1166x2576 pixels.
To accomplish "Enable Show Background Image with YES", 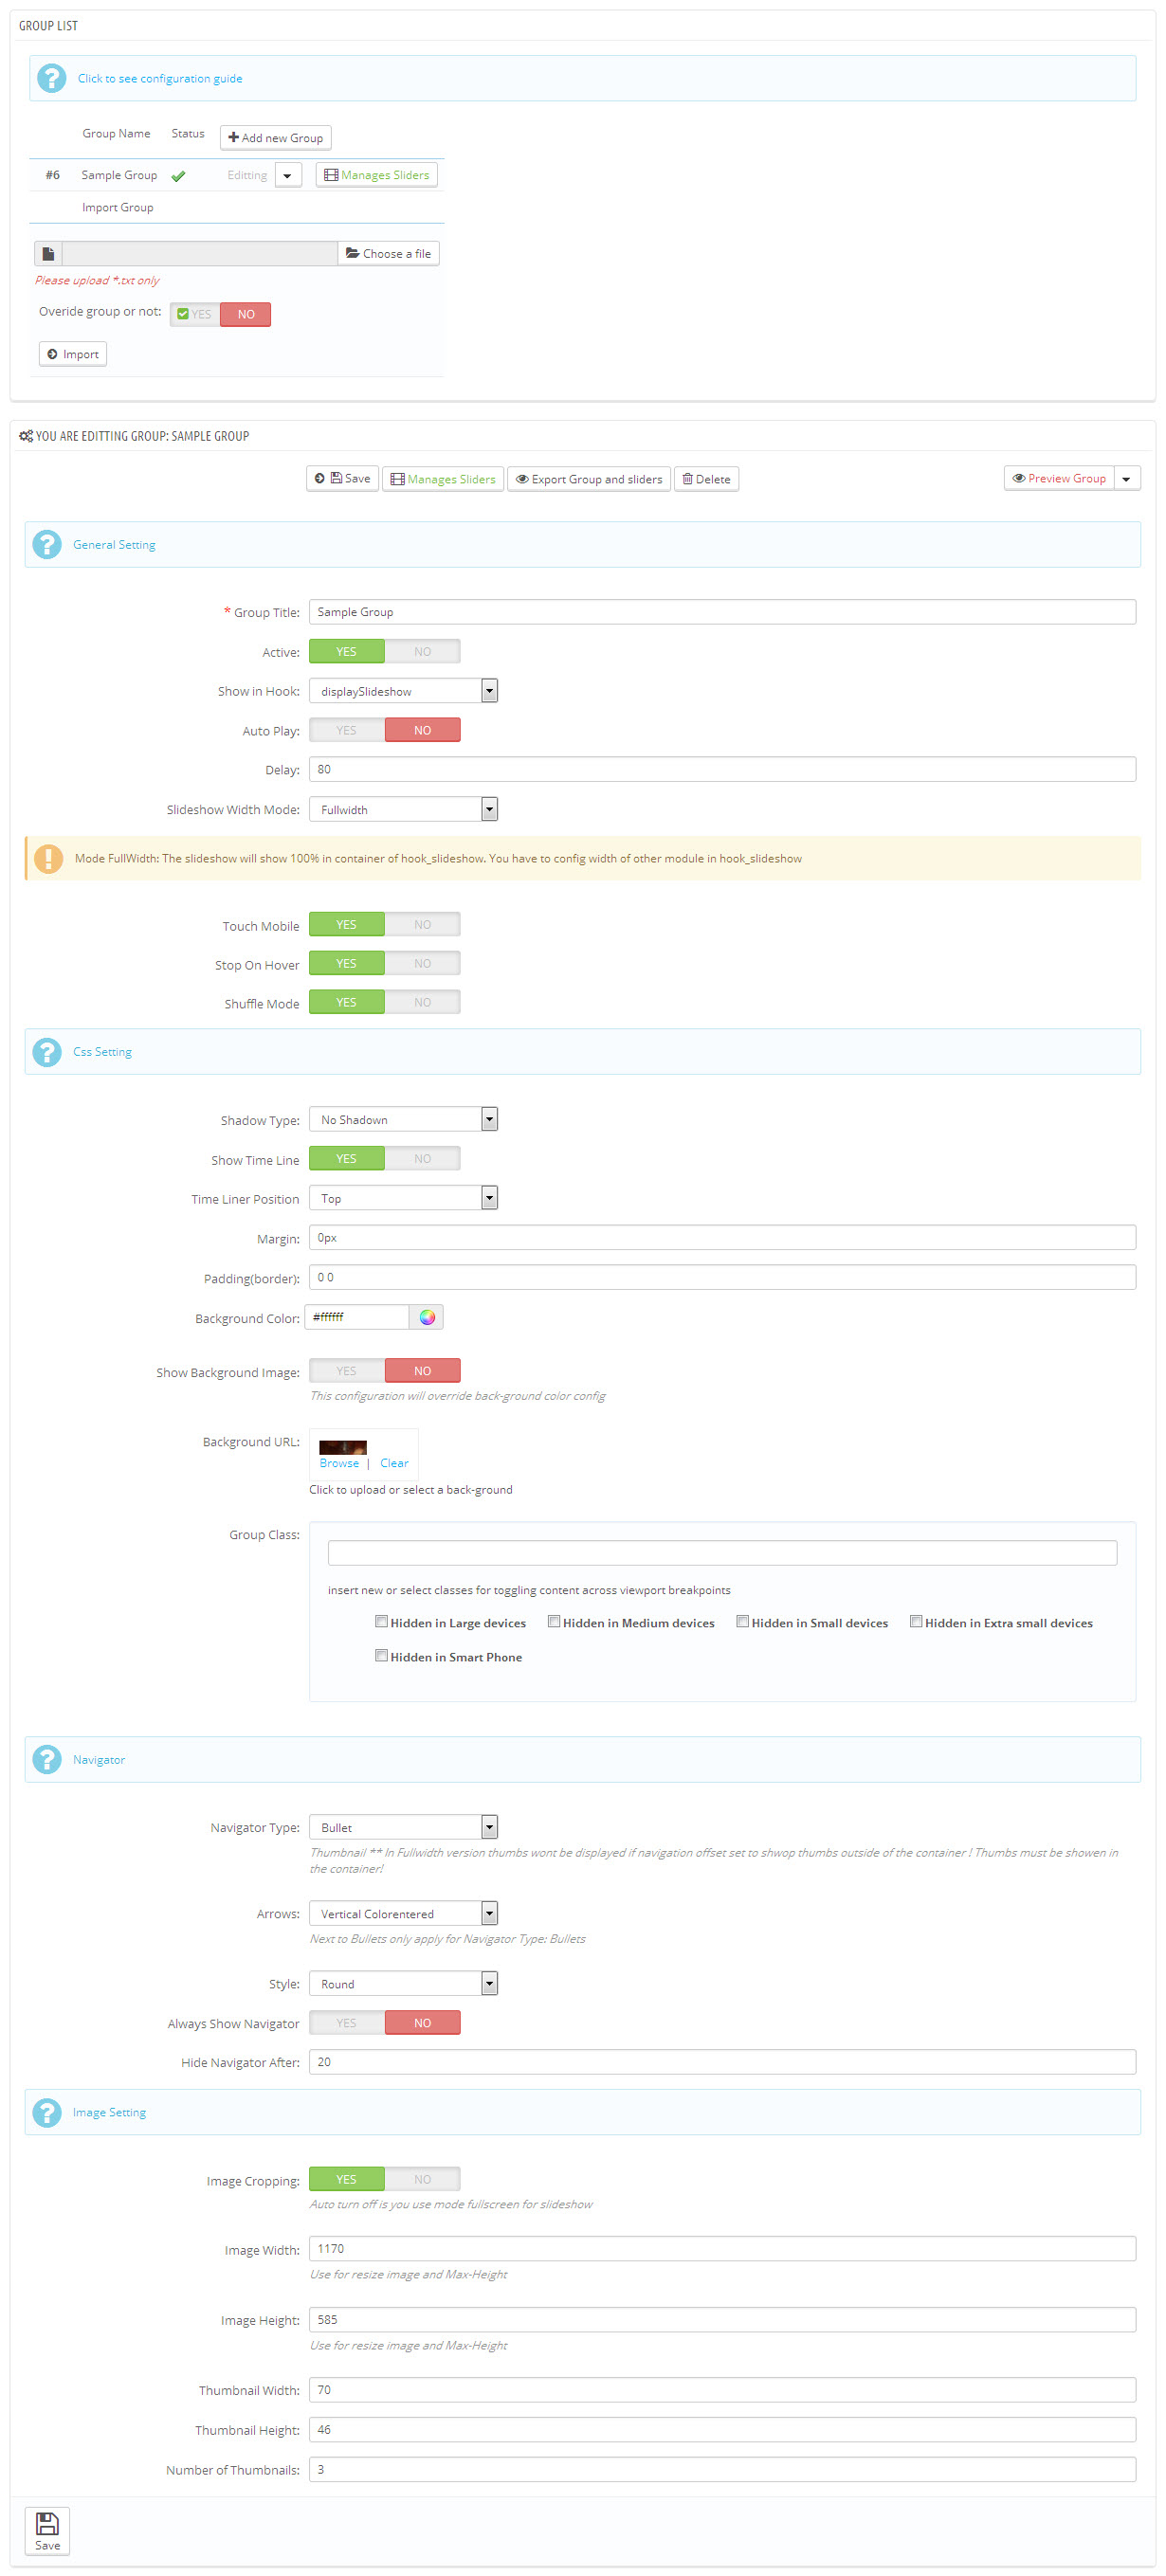I will tap(346, 1371).
